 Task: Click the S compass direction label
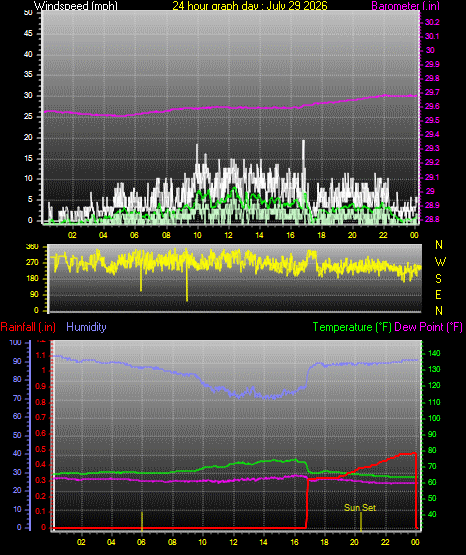(x=438, y=279)
